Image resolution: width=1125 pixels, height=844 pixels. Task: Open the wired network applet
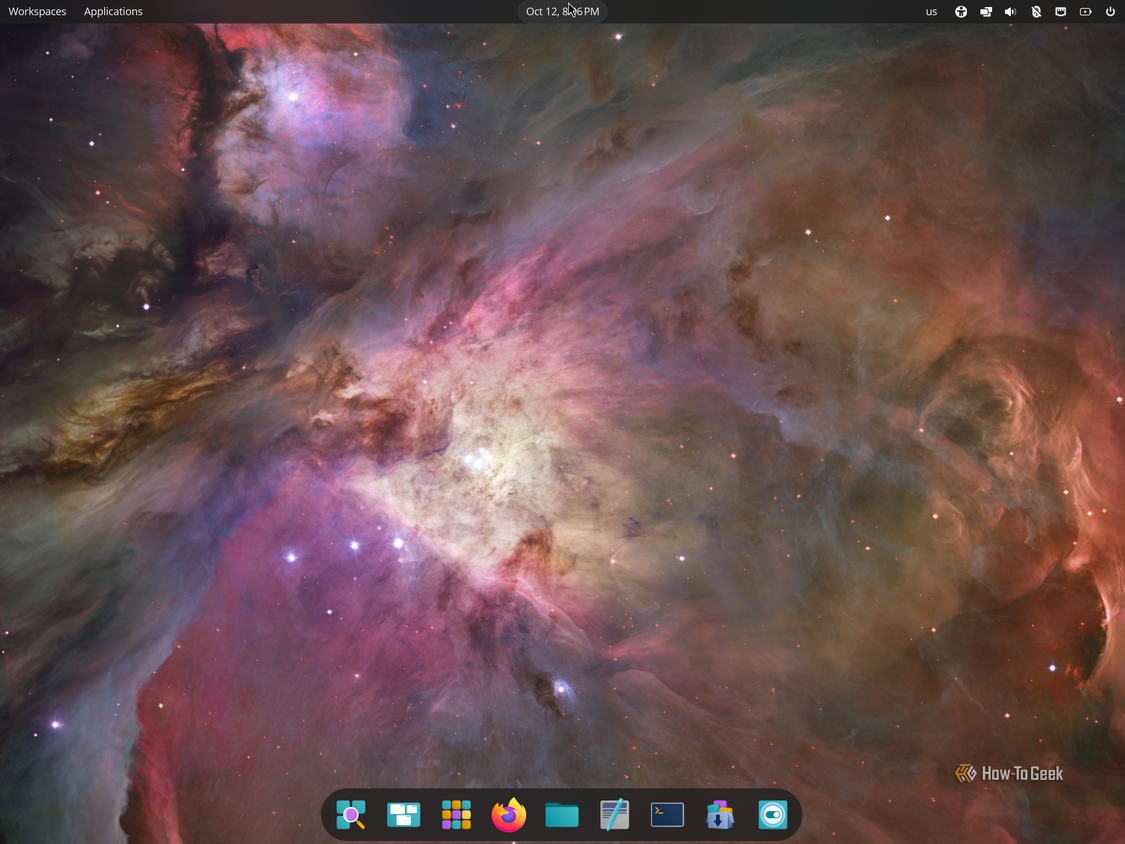[1060, 11]
